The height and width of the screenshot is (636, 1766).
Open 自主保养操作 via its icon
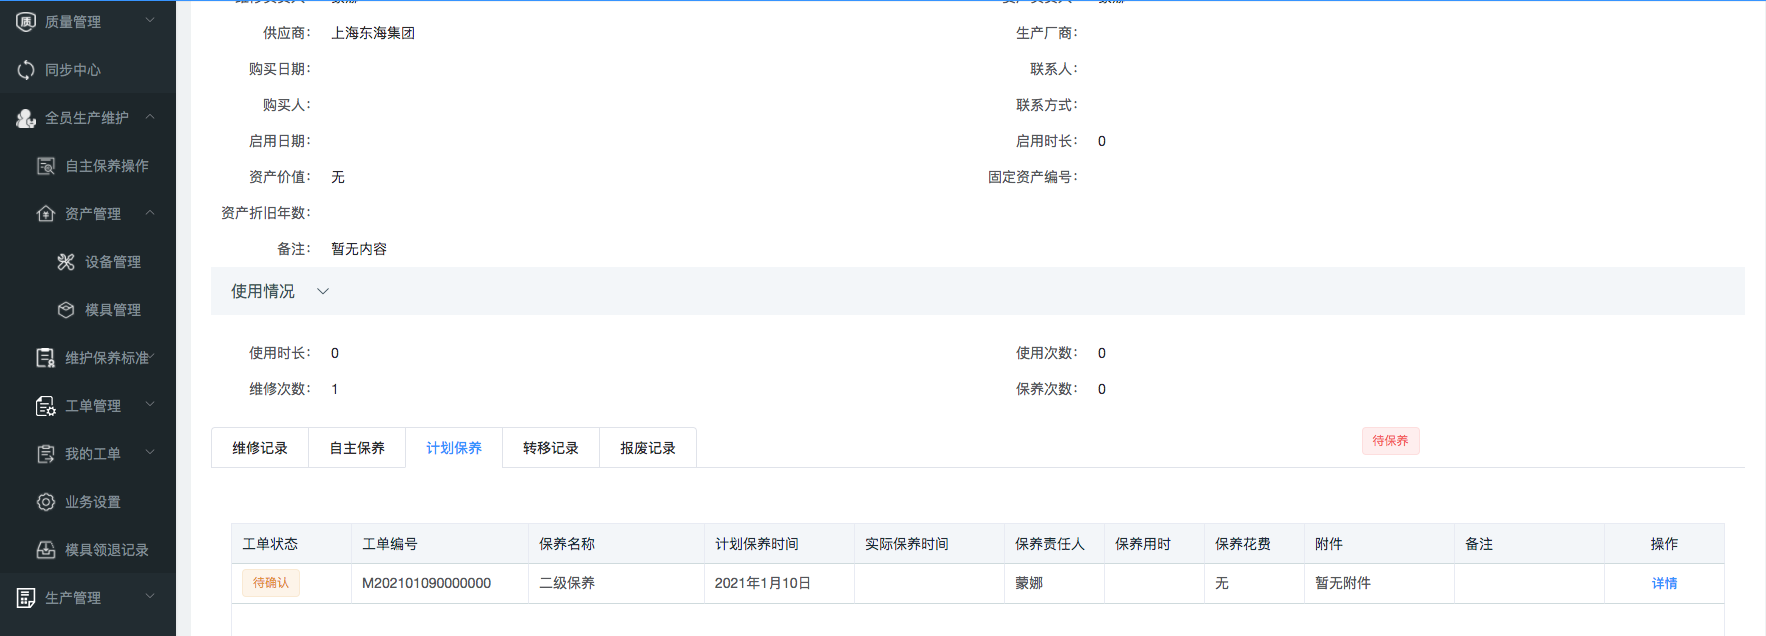(46, 166)
